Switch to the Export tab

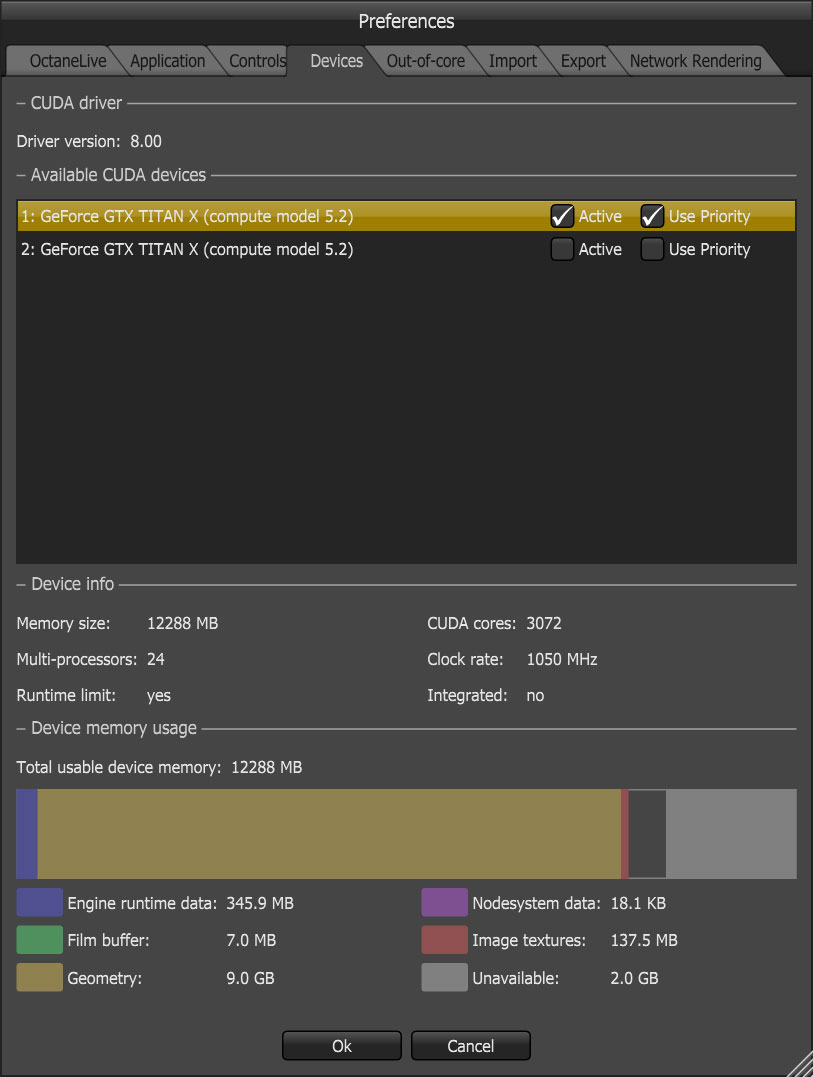pyautogui.click(x=583, y=61)
